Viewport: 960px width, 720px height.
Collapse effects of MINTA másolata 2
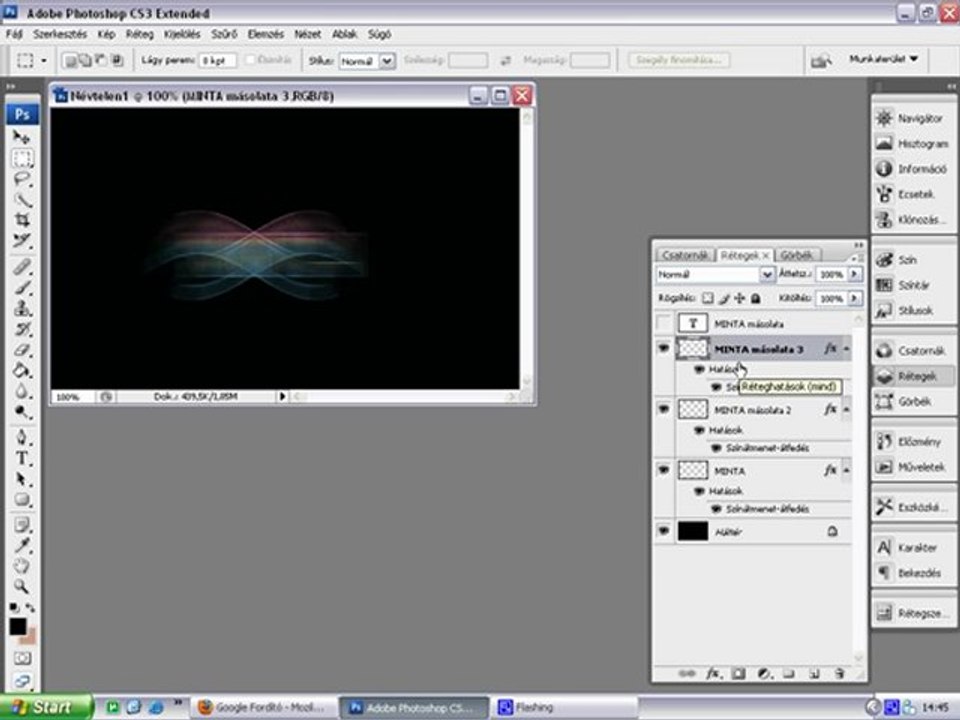(846, 409)
